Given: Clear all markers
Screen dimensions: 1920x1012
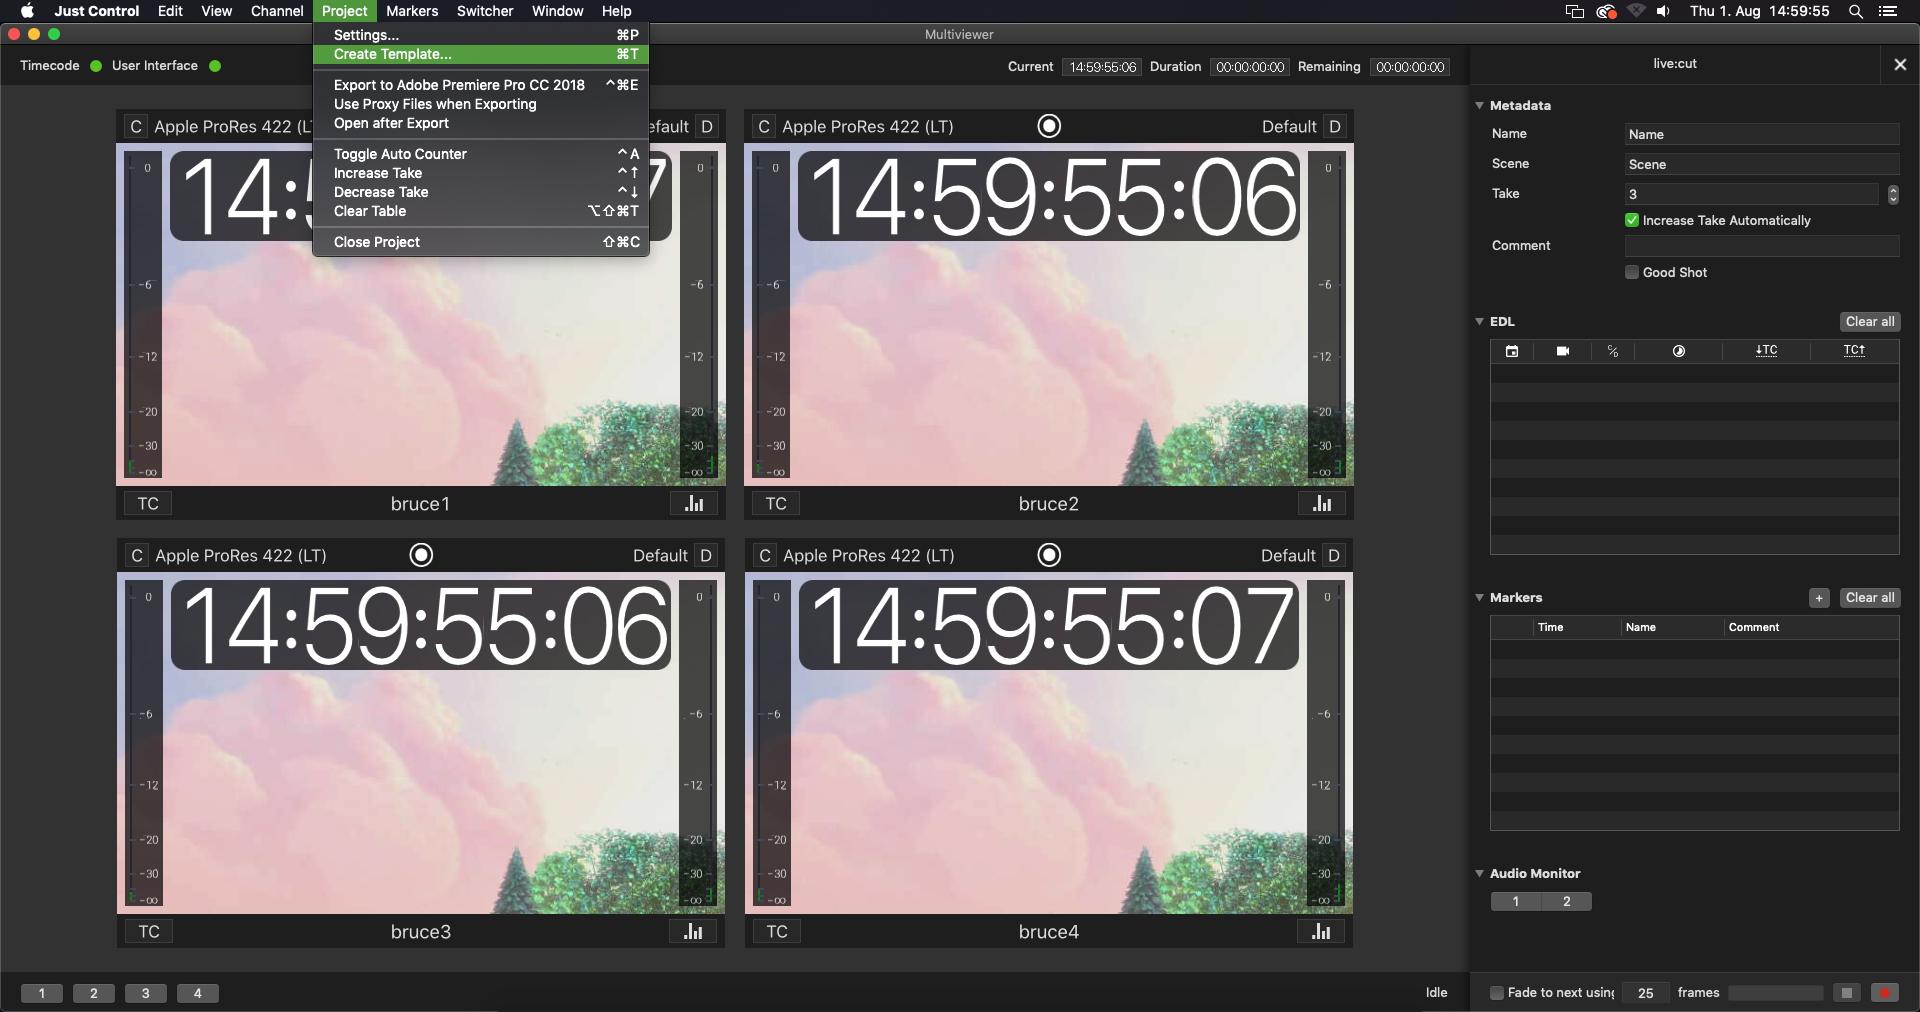Looking at the screenshot, I should [x=1870, y=598].
